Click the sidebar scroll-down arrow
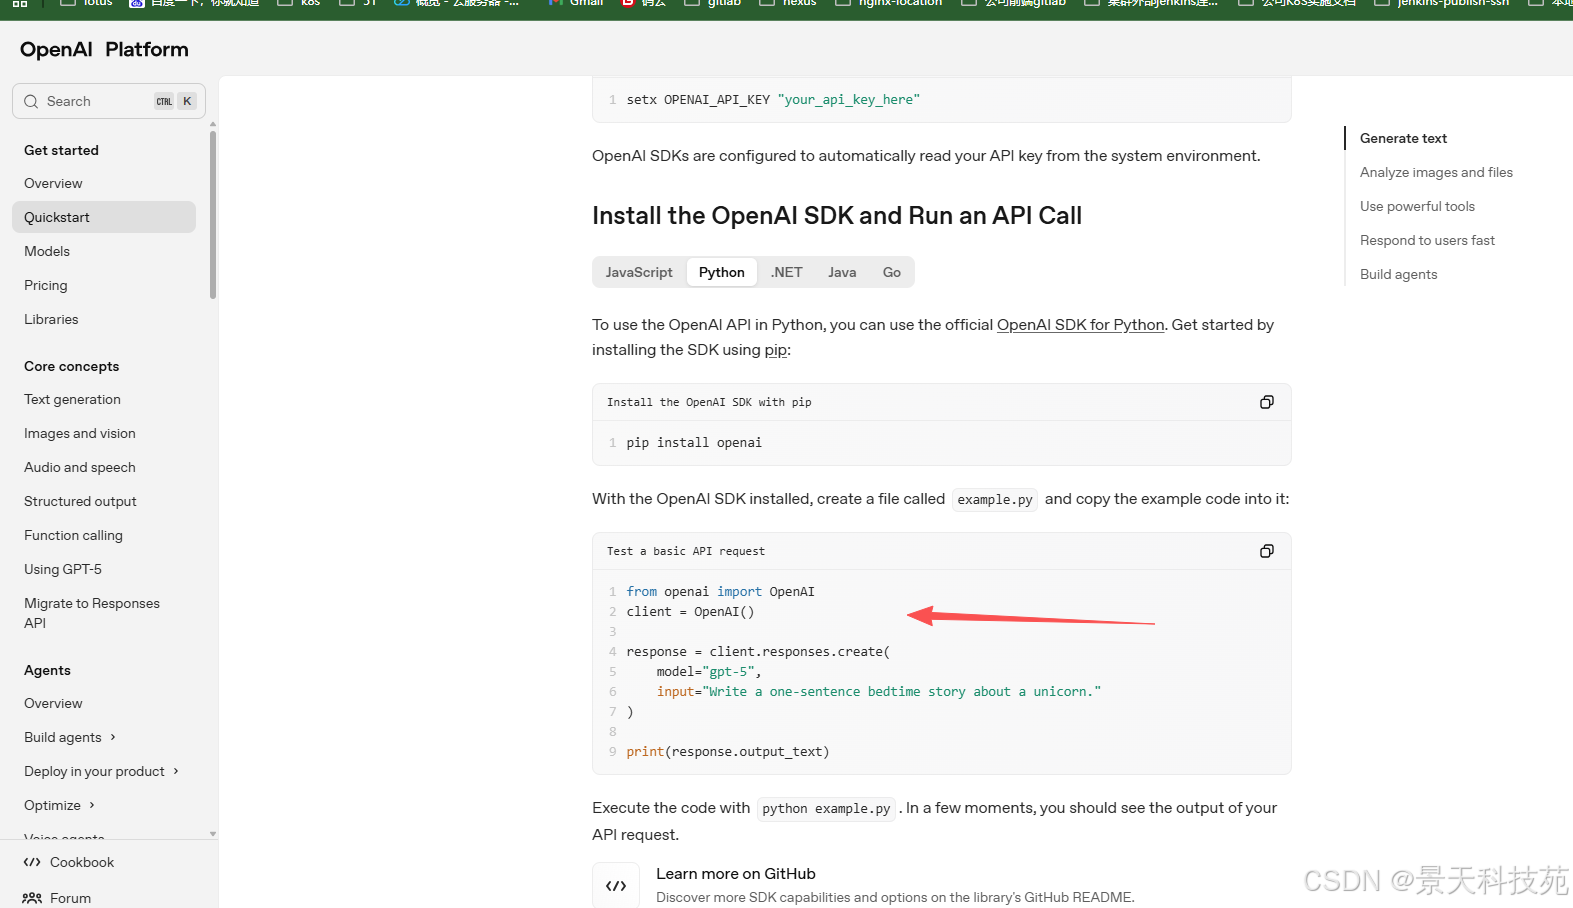Image resolution: width=1573 pixels, height=908 pixels. pos(213,833)
